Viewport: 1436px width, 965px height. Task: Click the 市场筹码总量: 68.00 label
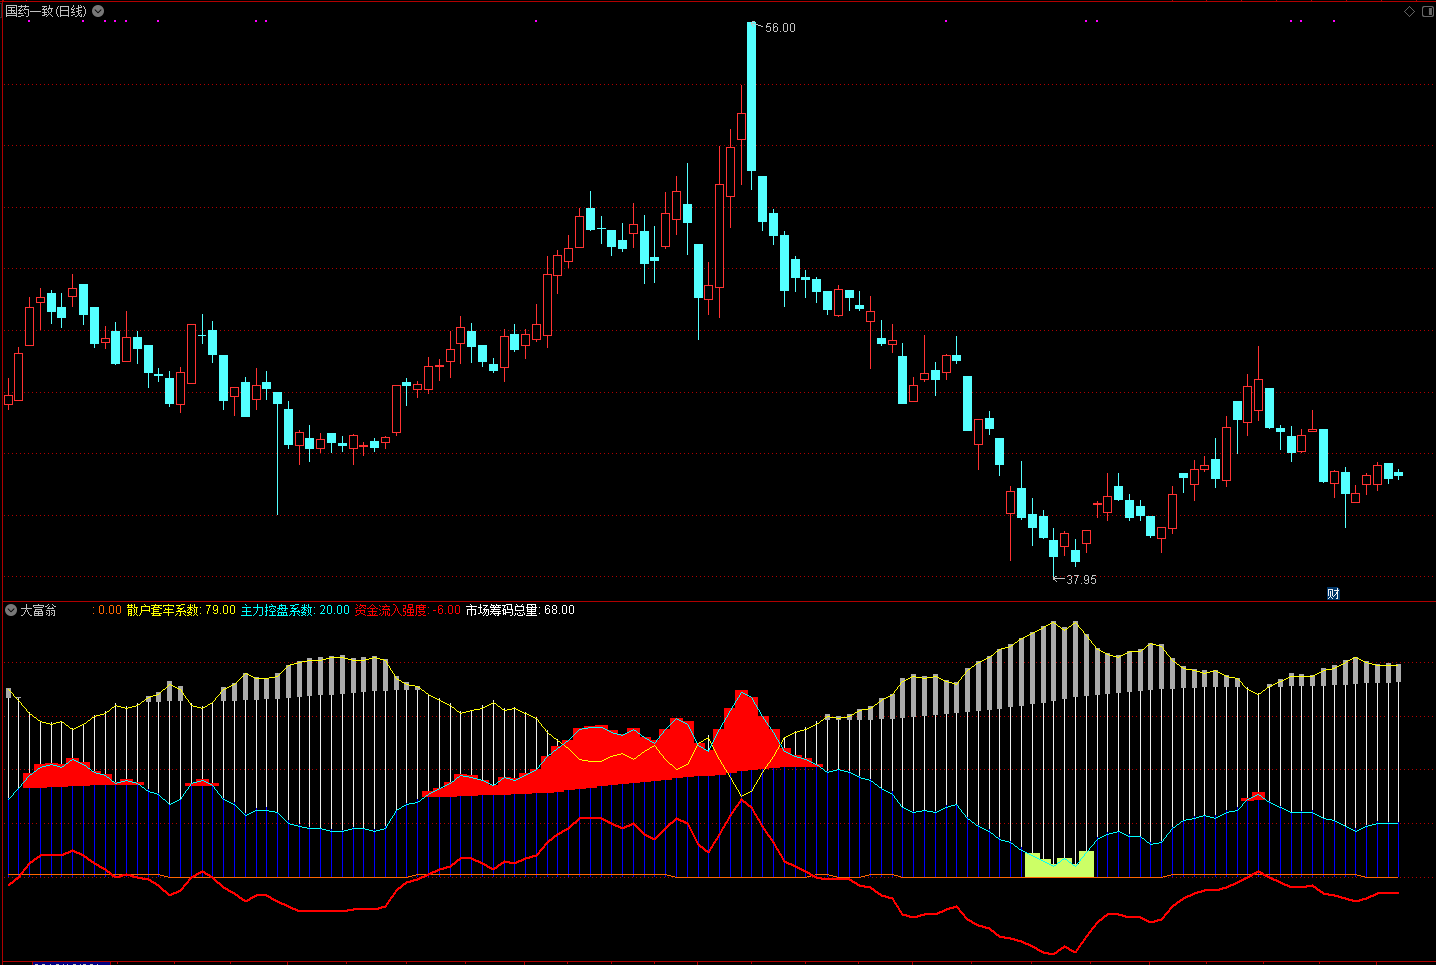tap(520, 610)
